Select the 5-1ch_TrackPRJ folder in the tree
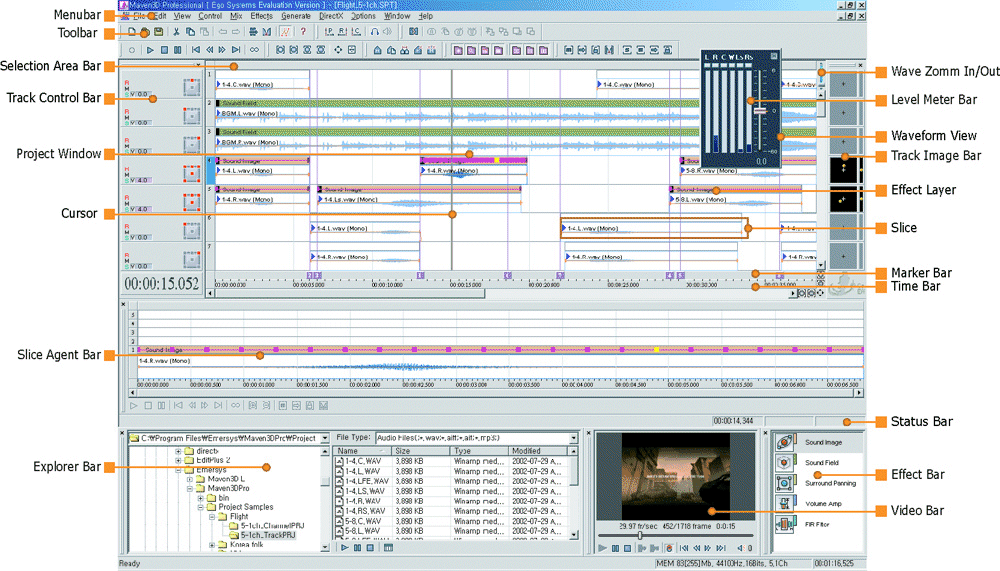The image size is (1000, 571). click(268, 535)
